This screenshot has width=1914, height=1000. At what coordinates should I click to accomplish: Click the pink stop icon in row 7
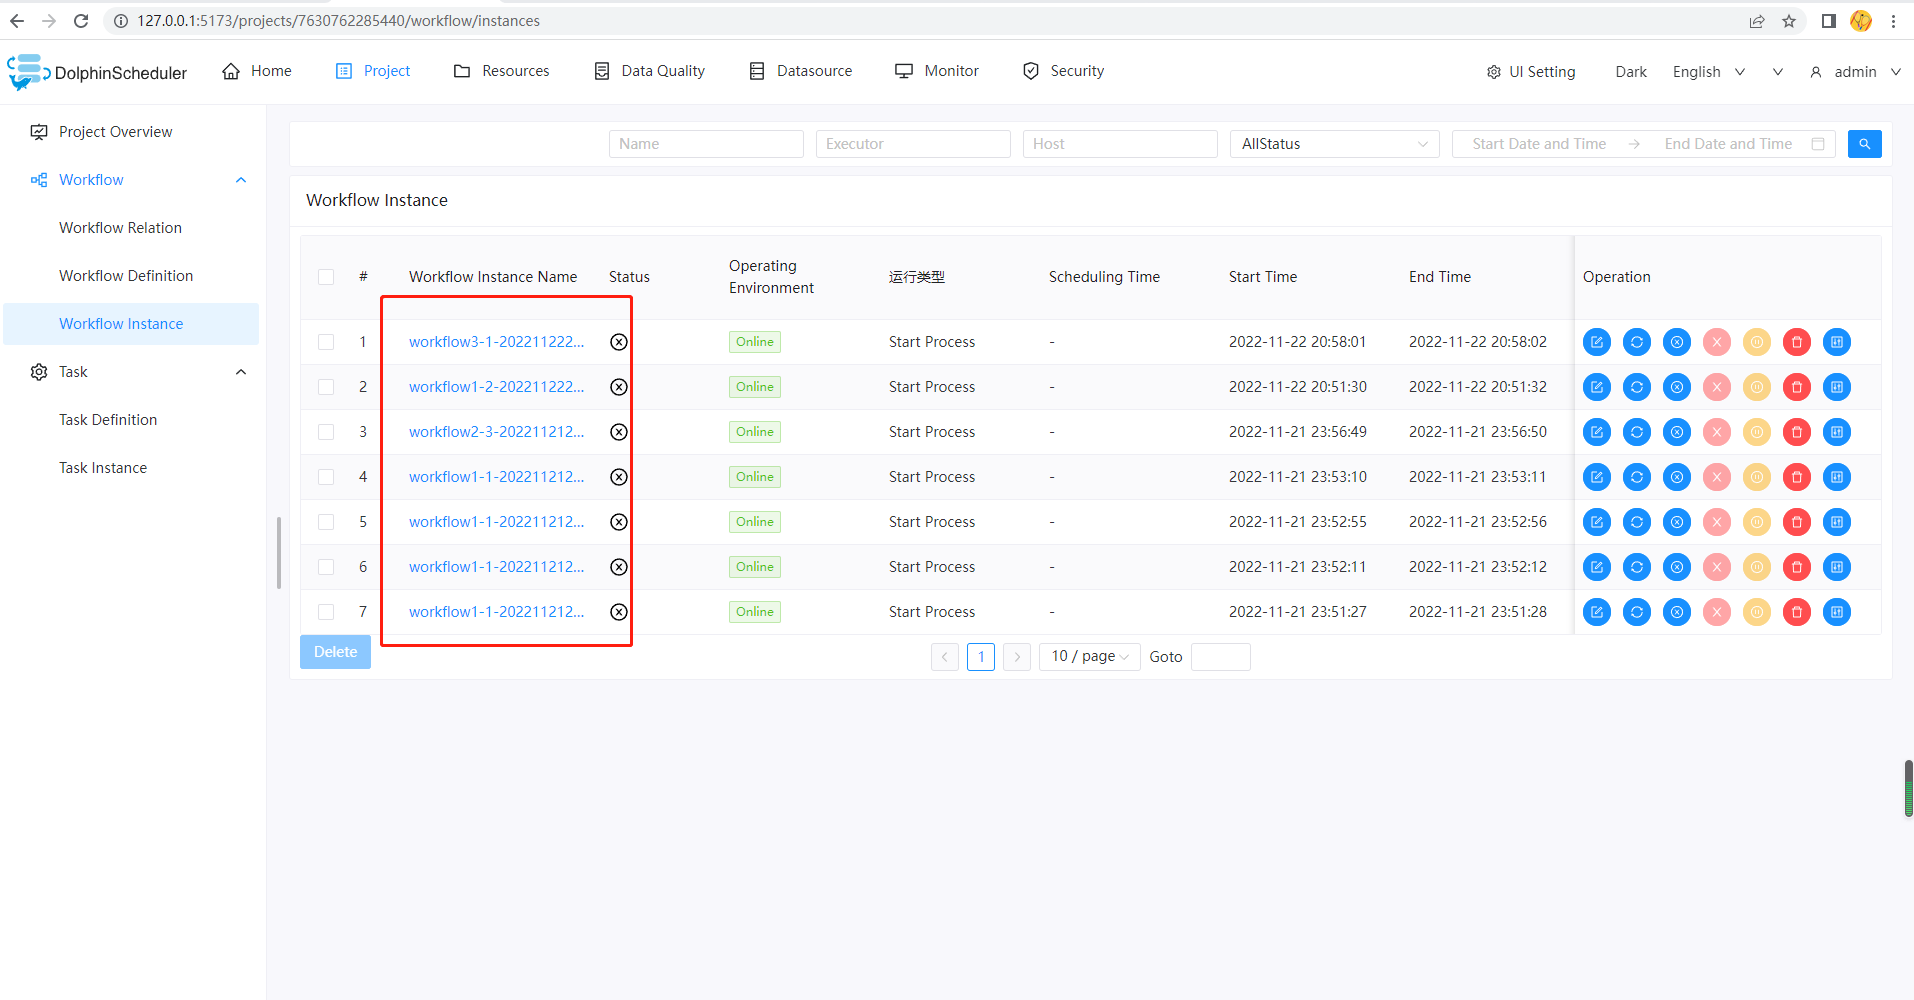(1717, 612)
